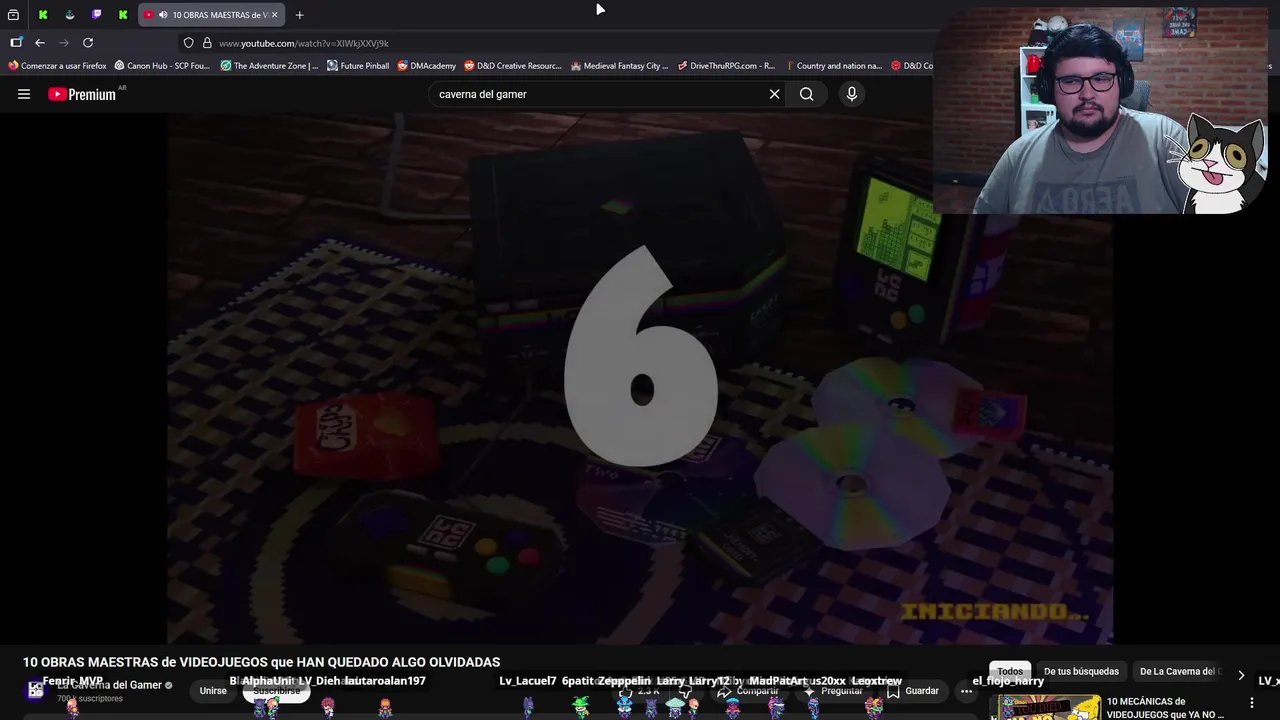The height and width of the screenshot is (720, 1280).
Task: Open the three-dot more actions button
Action: [x=966, y=691]
